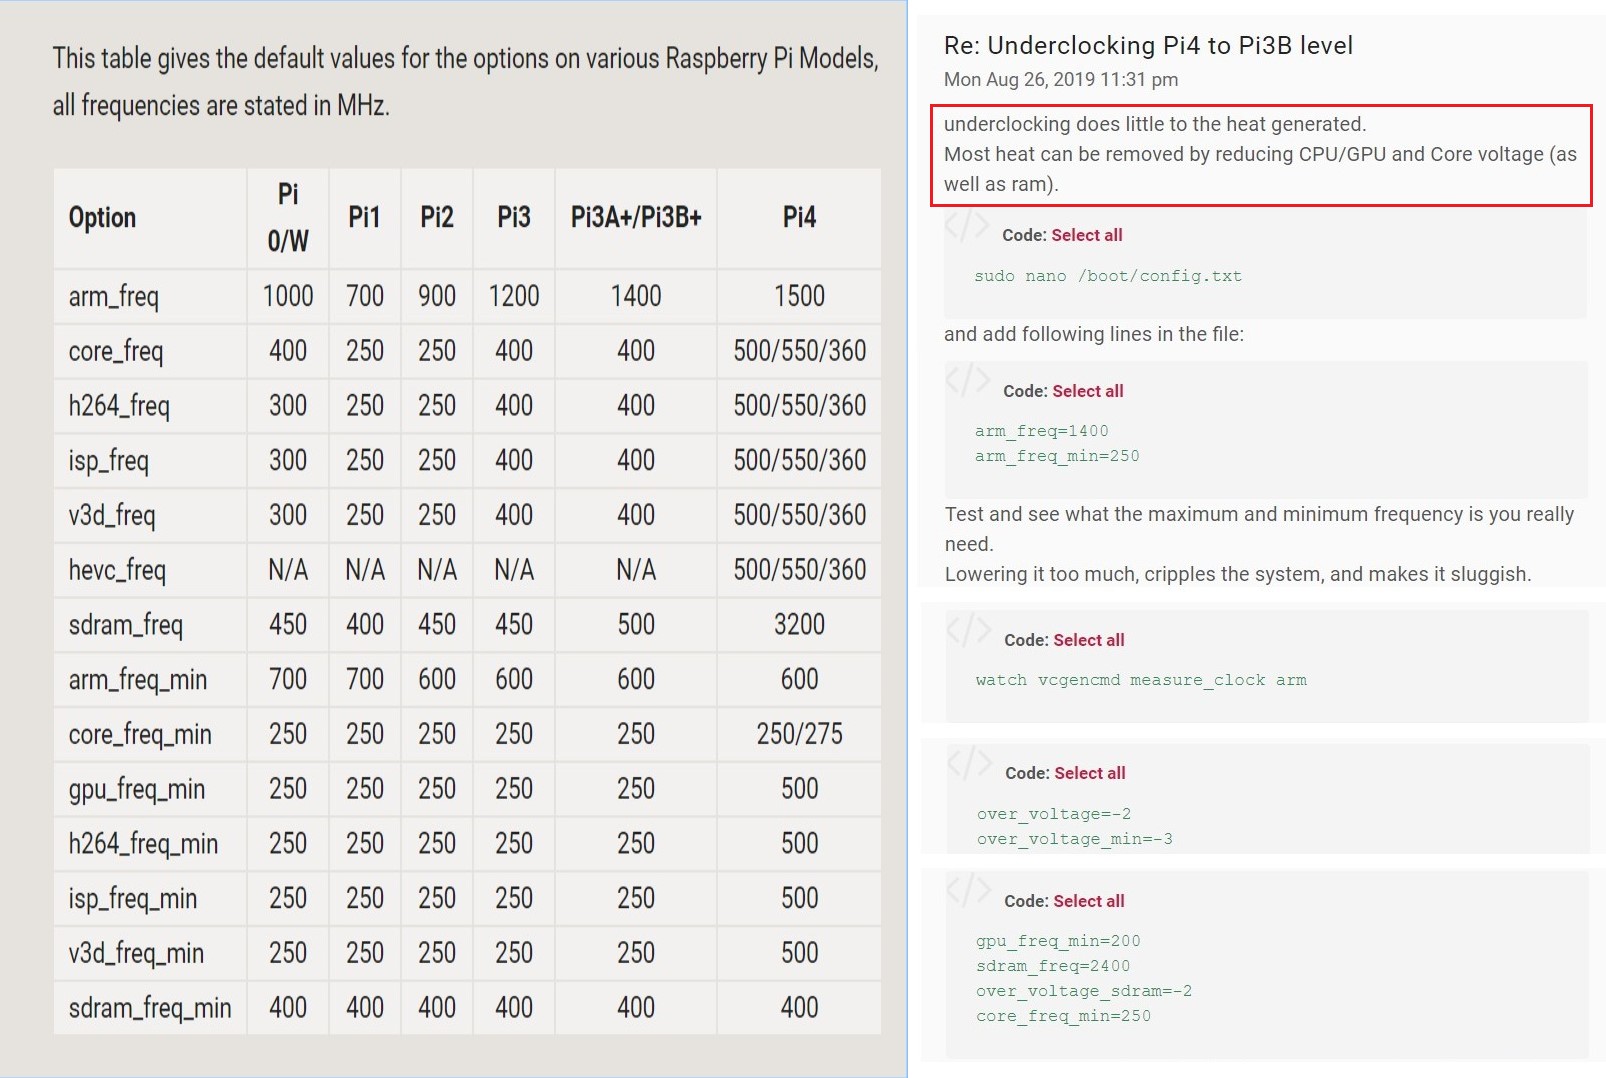Click the code icon above over_voltage=-2 snippet
The height and width of the screenshot is (1078, 1606).
(969, 764)
